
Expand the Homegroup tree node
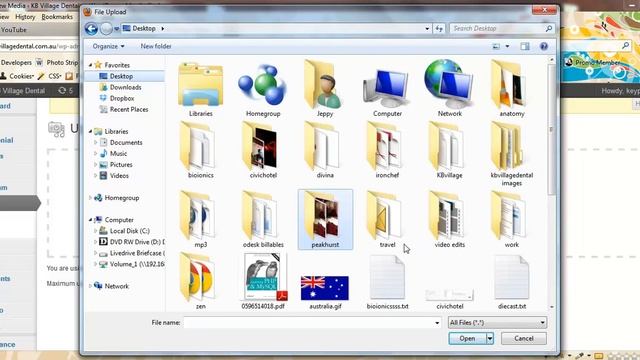(x=91, y=198)
